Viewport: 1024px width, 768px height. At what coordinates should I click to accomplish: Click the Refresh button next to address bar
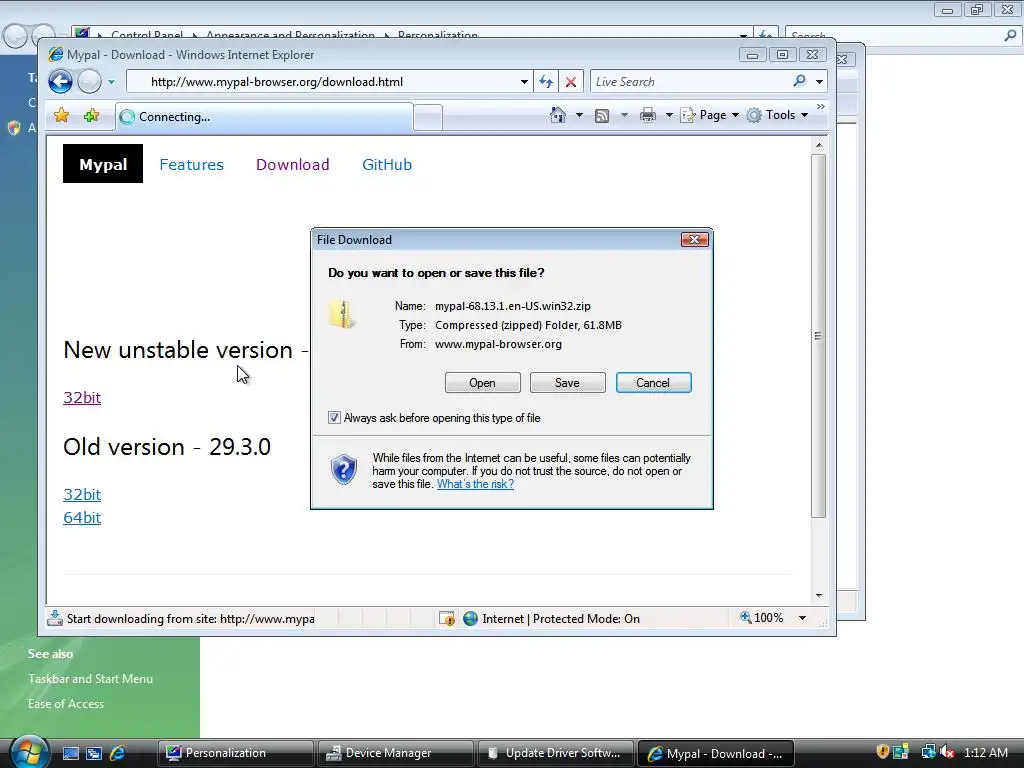click(x=545, y=82)
